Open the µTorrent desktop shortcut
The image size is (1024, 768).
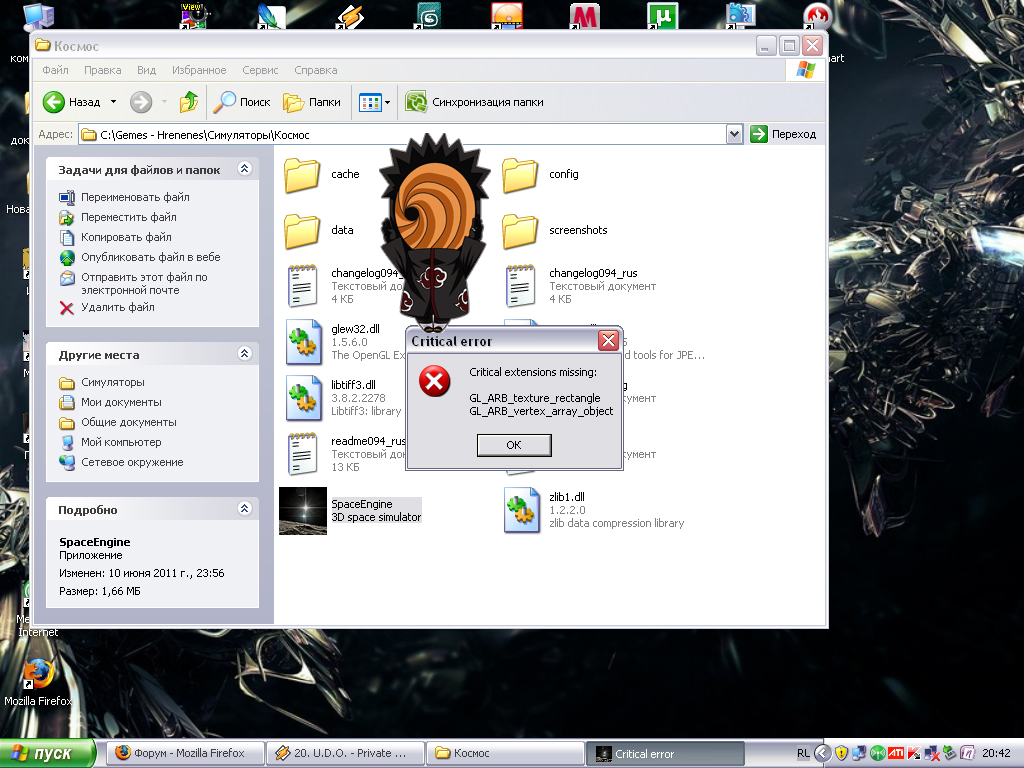662,15
